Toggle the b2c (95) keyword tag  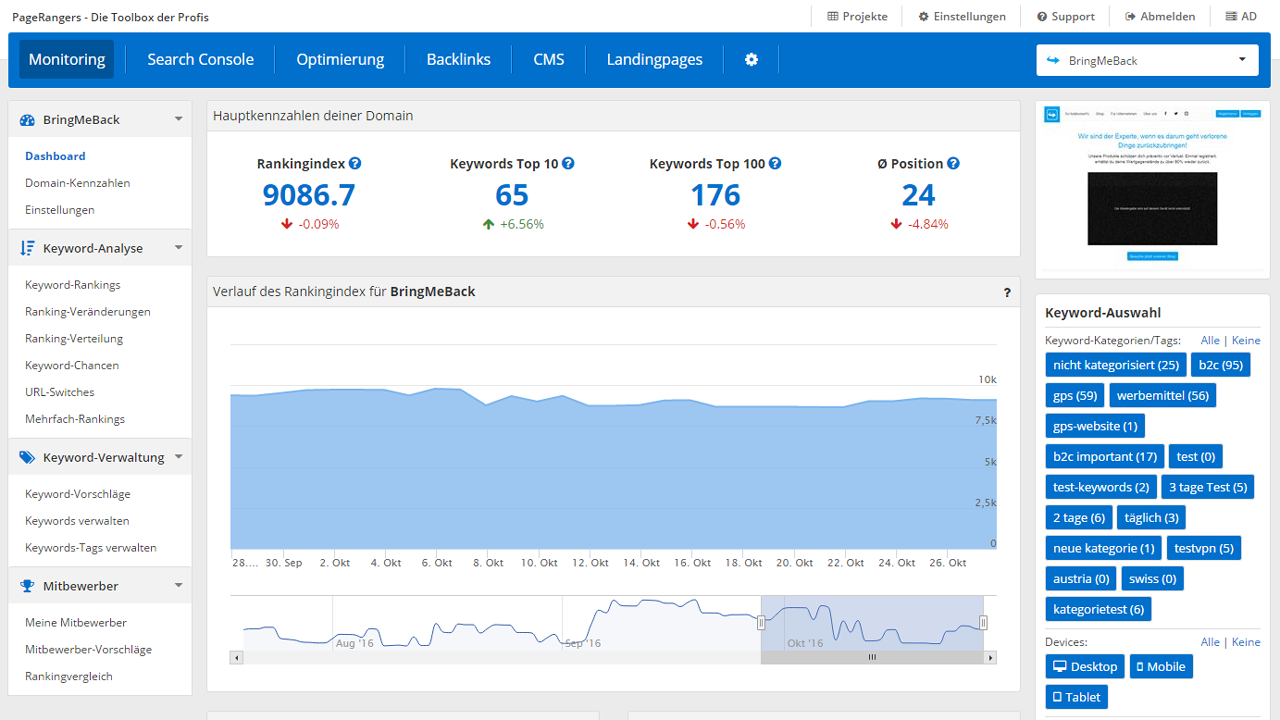coord(1220,365)
